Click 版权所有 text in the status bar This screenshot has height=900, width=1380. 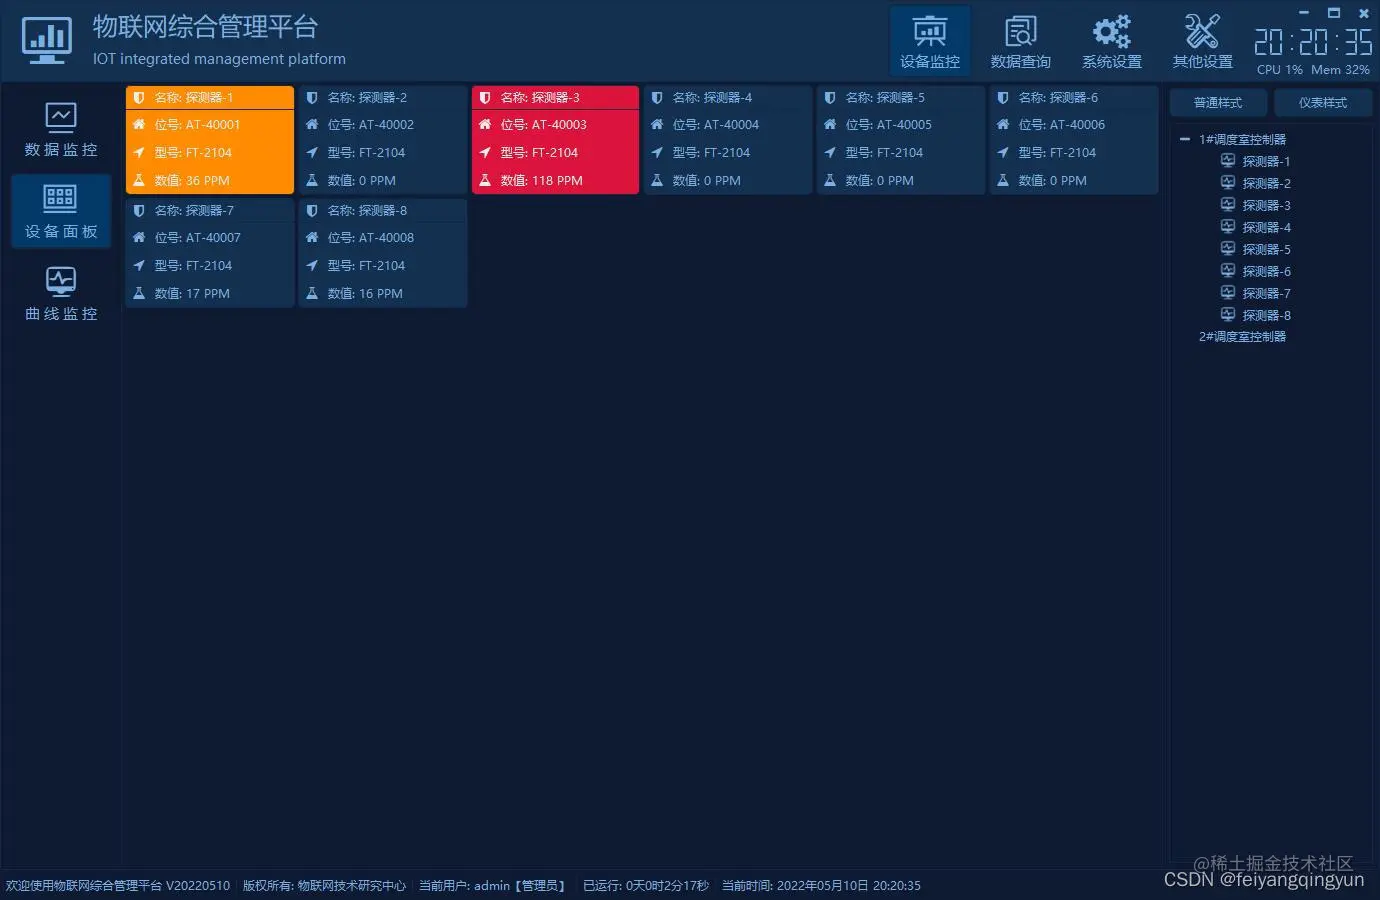pyautogui.click(x=324, y=886)
